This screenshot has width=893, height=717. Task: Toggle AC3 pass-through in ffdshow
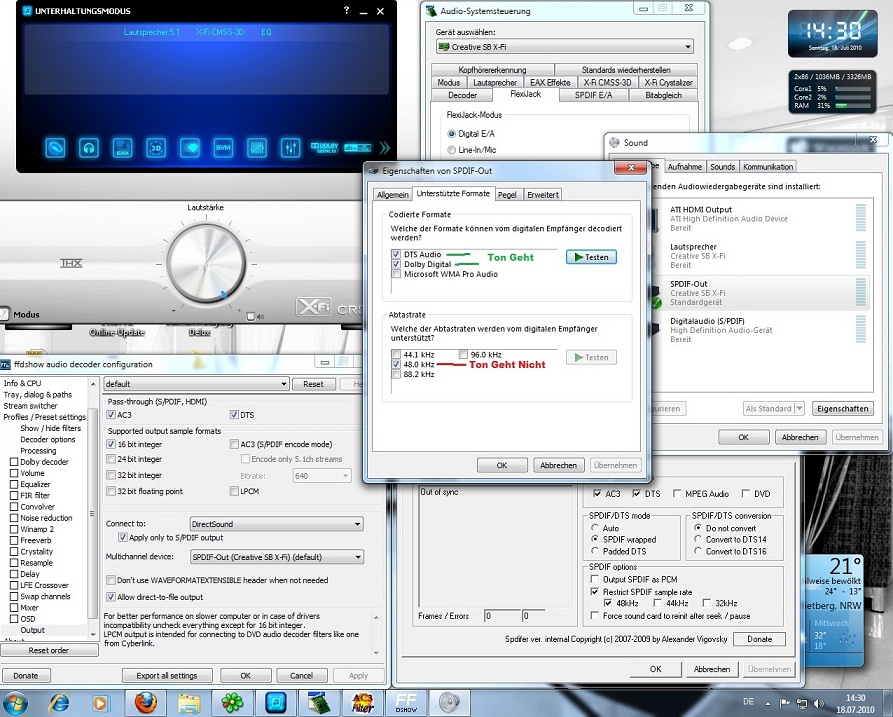111,415
